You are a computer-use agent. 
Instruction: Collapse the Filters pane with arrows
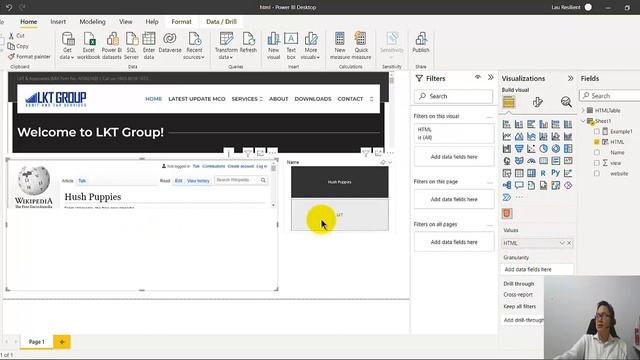pyautogui.click(x=491, y=78)
